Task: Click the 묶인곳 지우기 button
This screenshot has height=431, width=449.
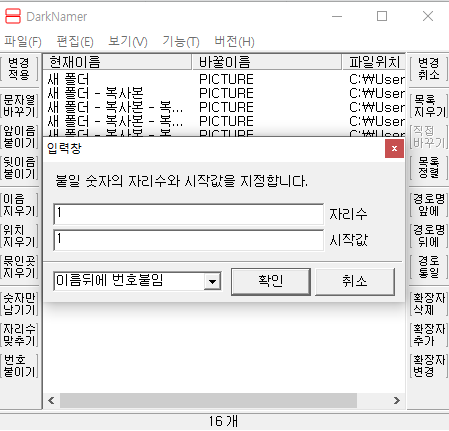Action: pos(19,267)
